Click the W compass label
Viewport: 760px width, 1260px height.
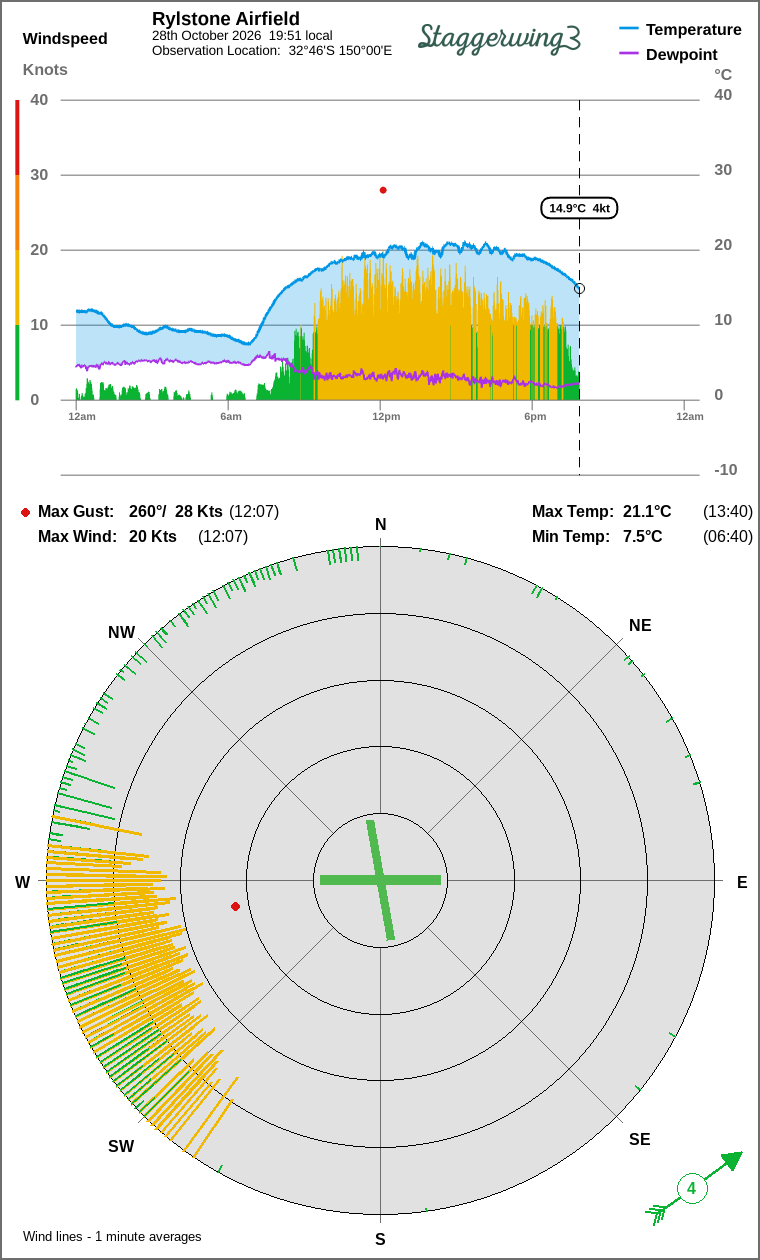(22, 882)
